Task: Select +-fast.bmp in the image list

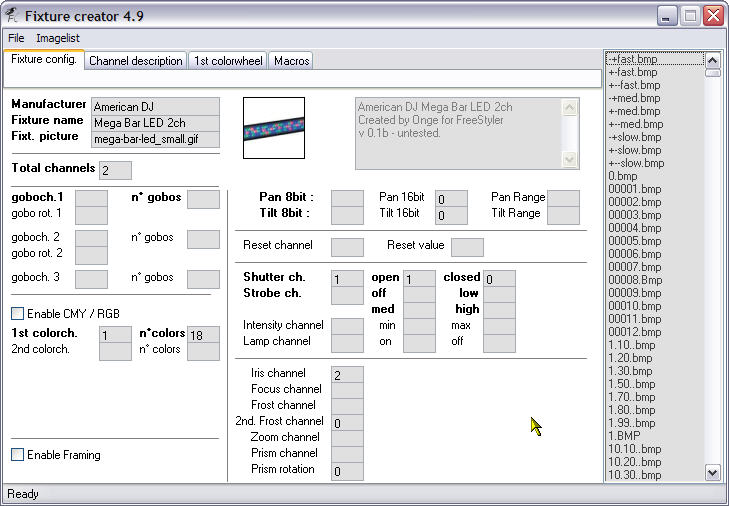Action: tap(655, 72)
